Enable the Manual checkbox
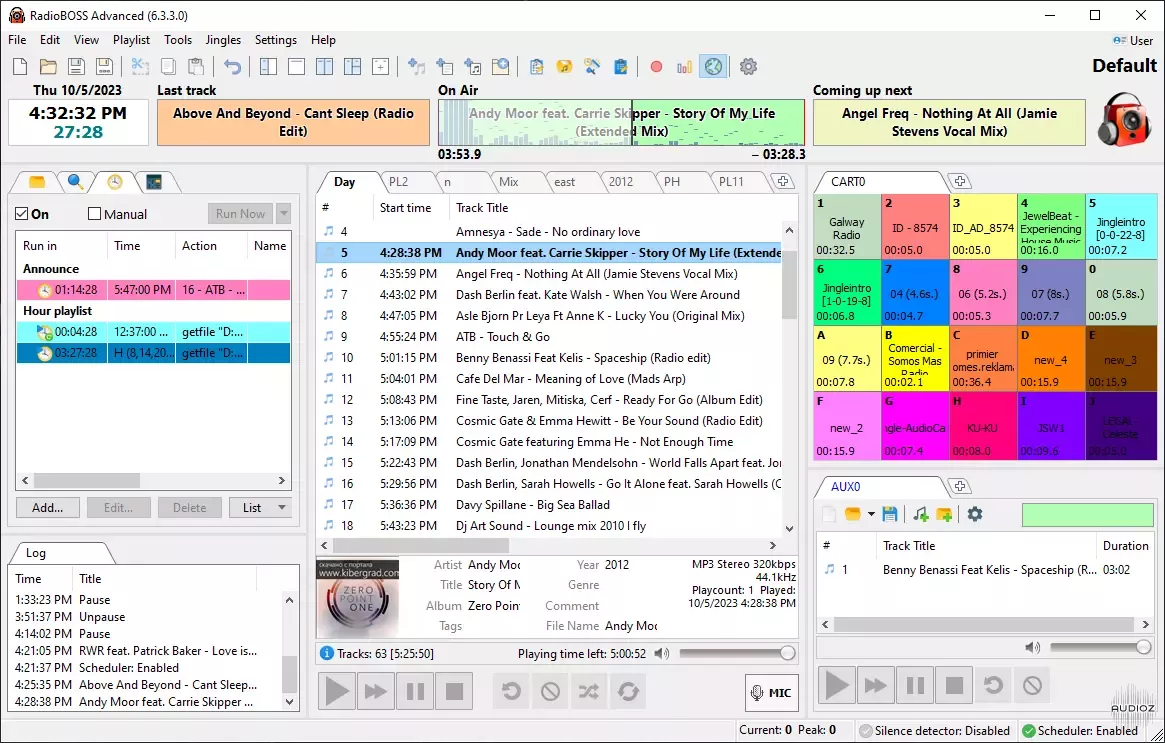This screenshot has height=743, width=1165. click(x=95, y=214)
